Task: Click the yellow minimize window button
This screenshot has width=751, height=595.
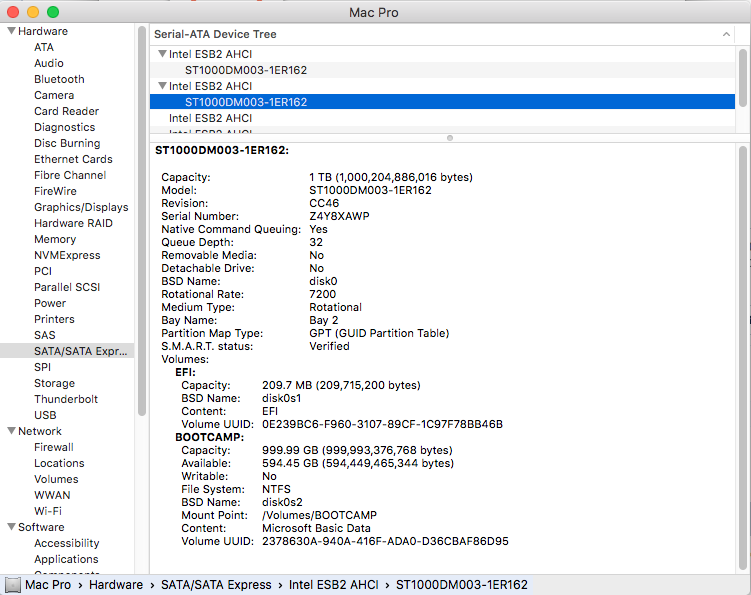Action: click(x=33, y=12)
